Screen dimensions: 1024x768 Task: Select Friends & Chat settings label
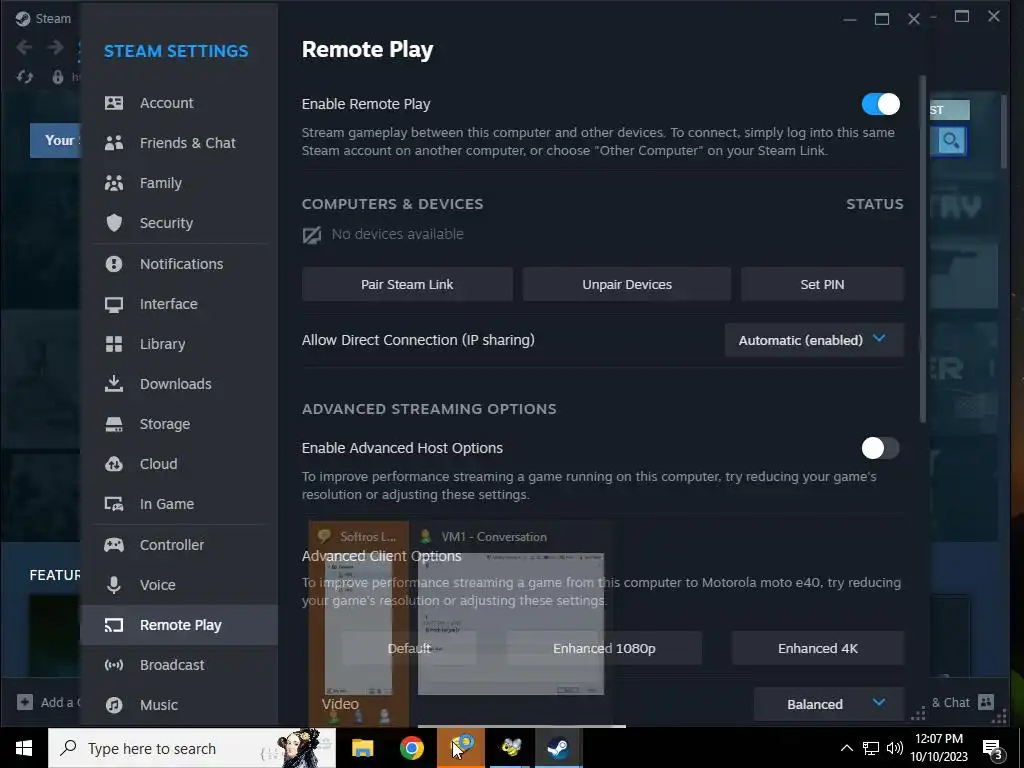[x=187, y=143]
